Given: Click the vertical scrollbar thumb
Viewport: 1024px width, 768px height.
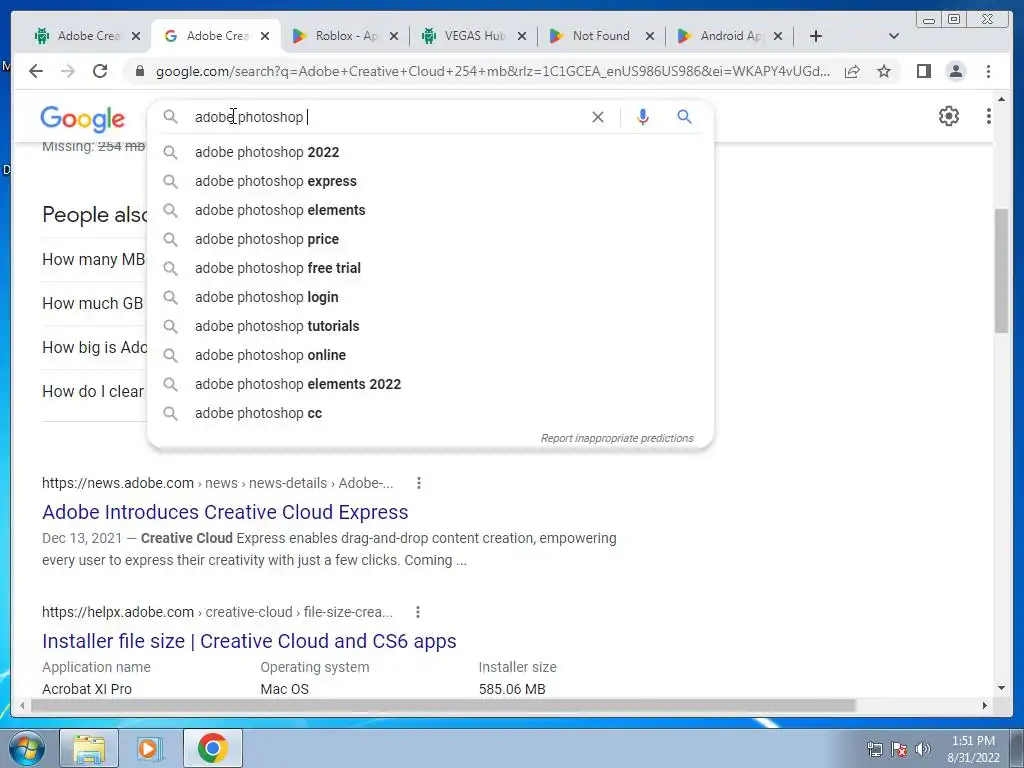Looking at the screenshot, I should tap(1001, 270).
